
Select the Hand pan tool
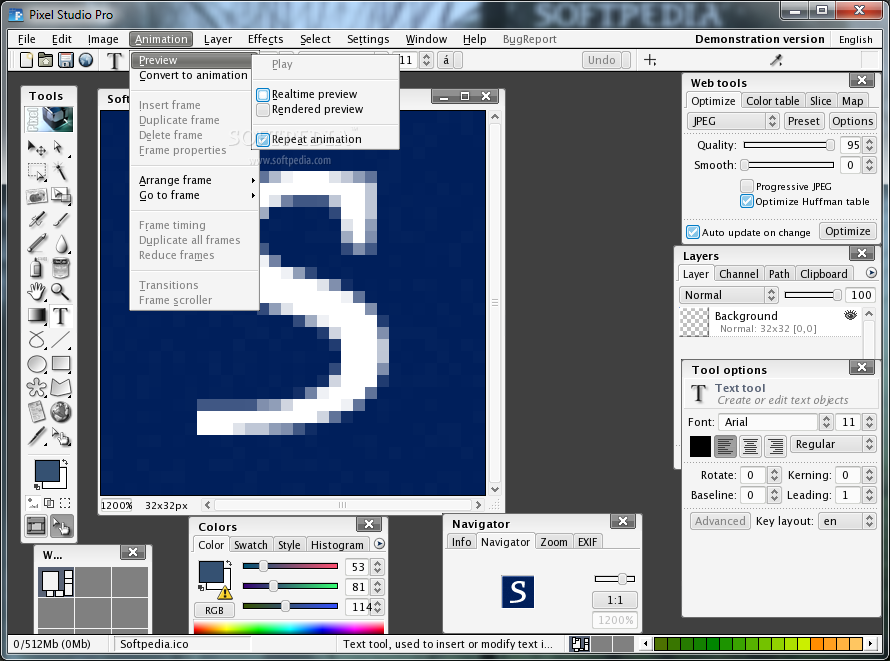pyautogui.click(x=37, y=291)
